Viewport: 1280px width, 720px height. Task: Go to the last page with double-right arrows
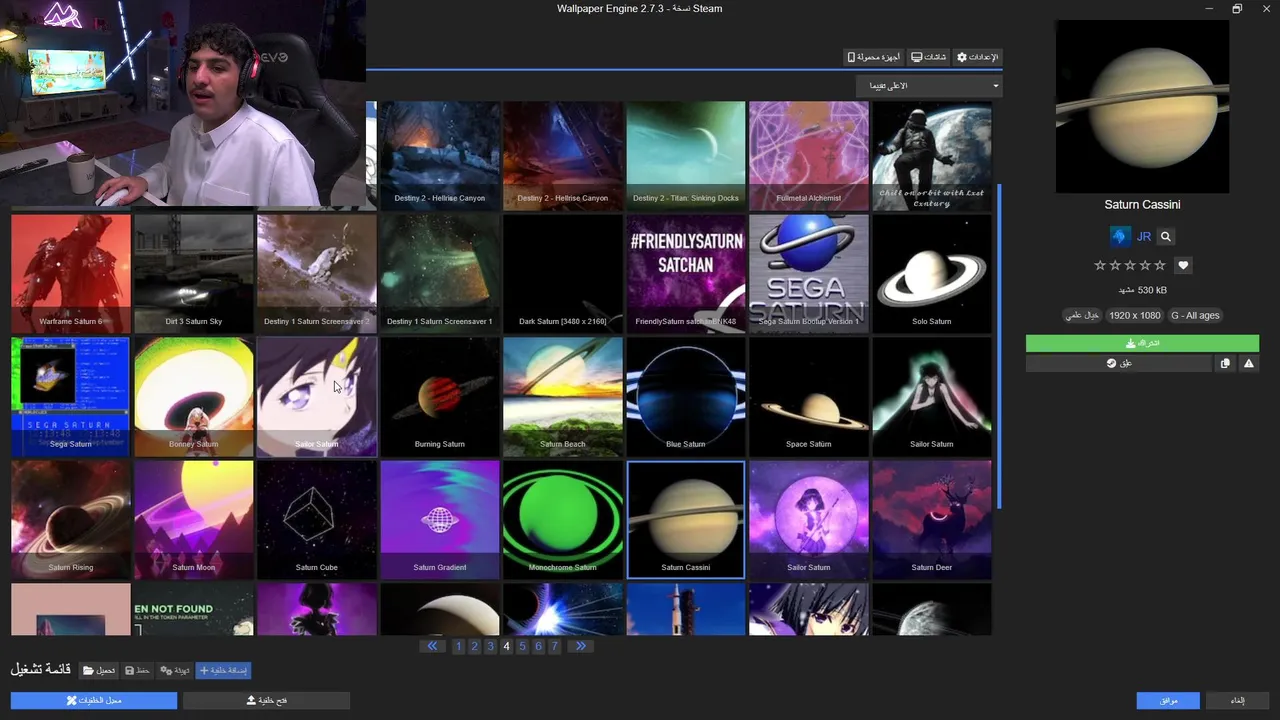[x=581, y=646]
